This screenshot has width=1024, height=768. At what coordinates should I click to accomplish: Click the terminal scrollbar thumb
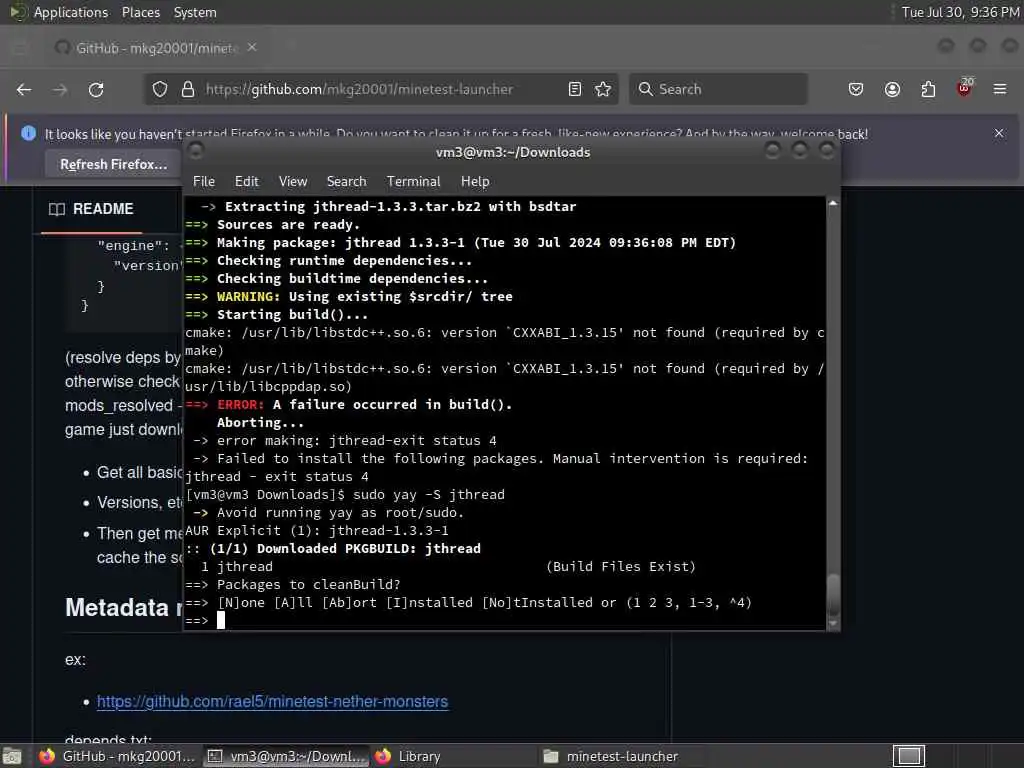pyautogui.click(x=833, y=595)
